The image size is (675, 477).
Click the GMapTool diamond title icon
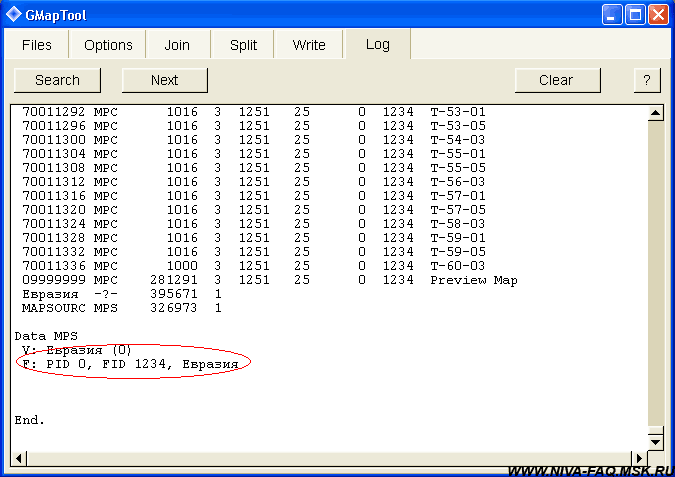coord(13,14)
